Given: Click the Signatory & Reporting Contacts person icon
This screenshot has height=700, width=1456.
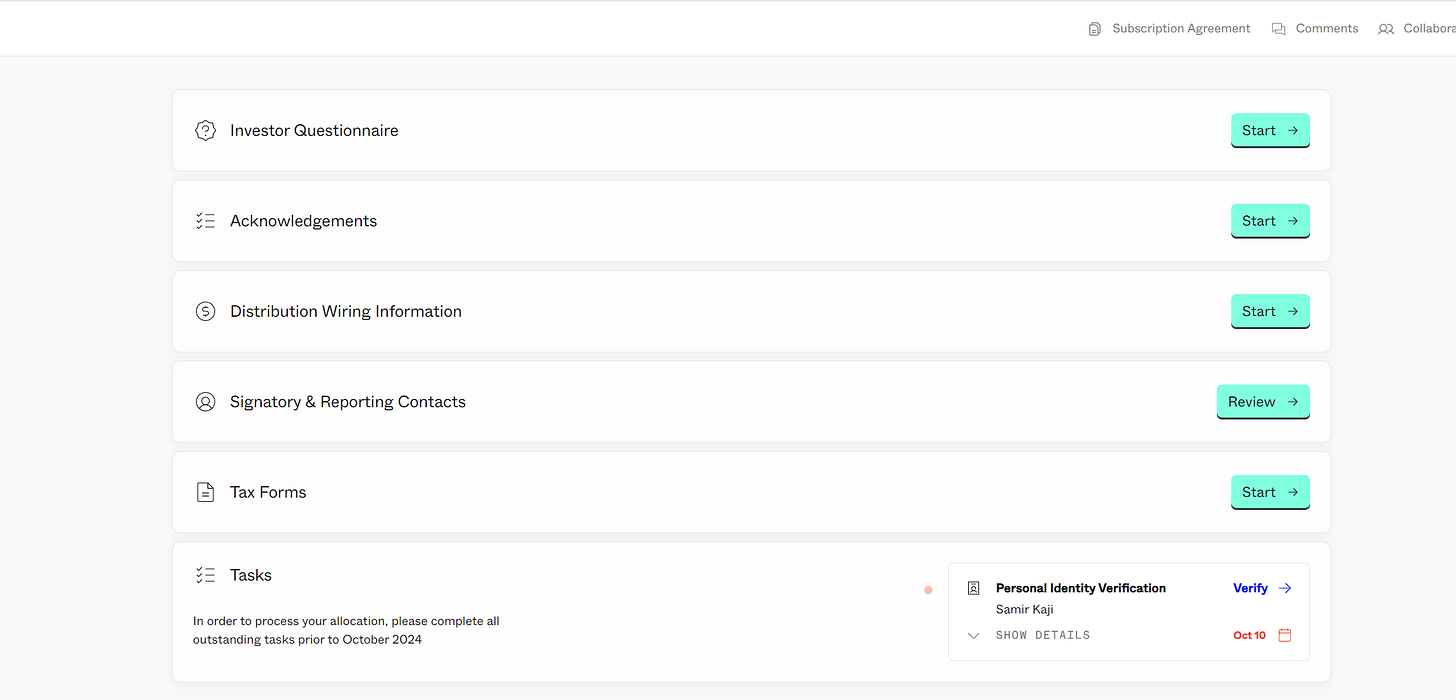Looking at the screenshot, I should (205, 402).
